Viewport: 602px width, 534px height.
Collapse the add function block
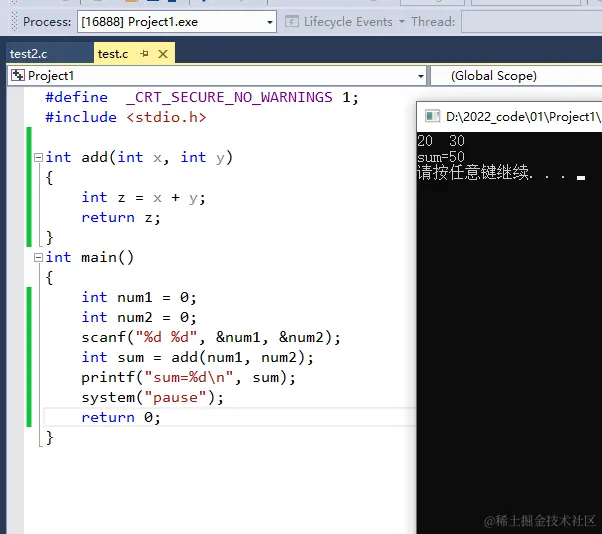tap(38, 157)
